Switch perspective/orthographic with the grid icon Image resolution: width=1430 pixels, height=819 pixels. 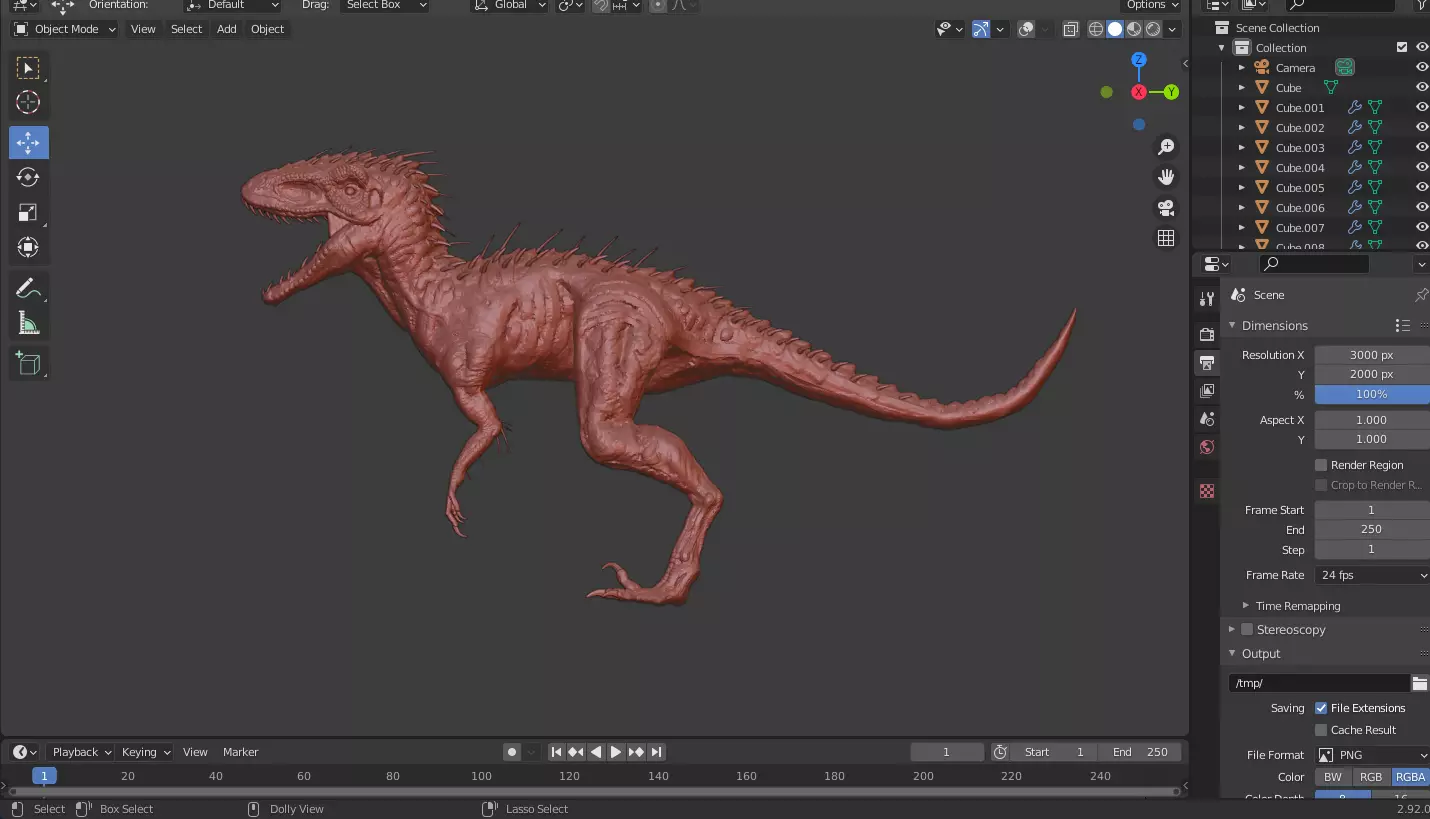pos(1166,238)
